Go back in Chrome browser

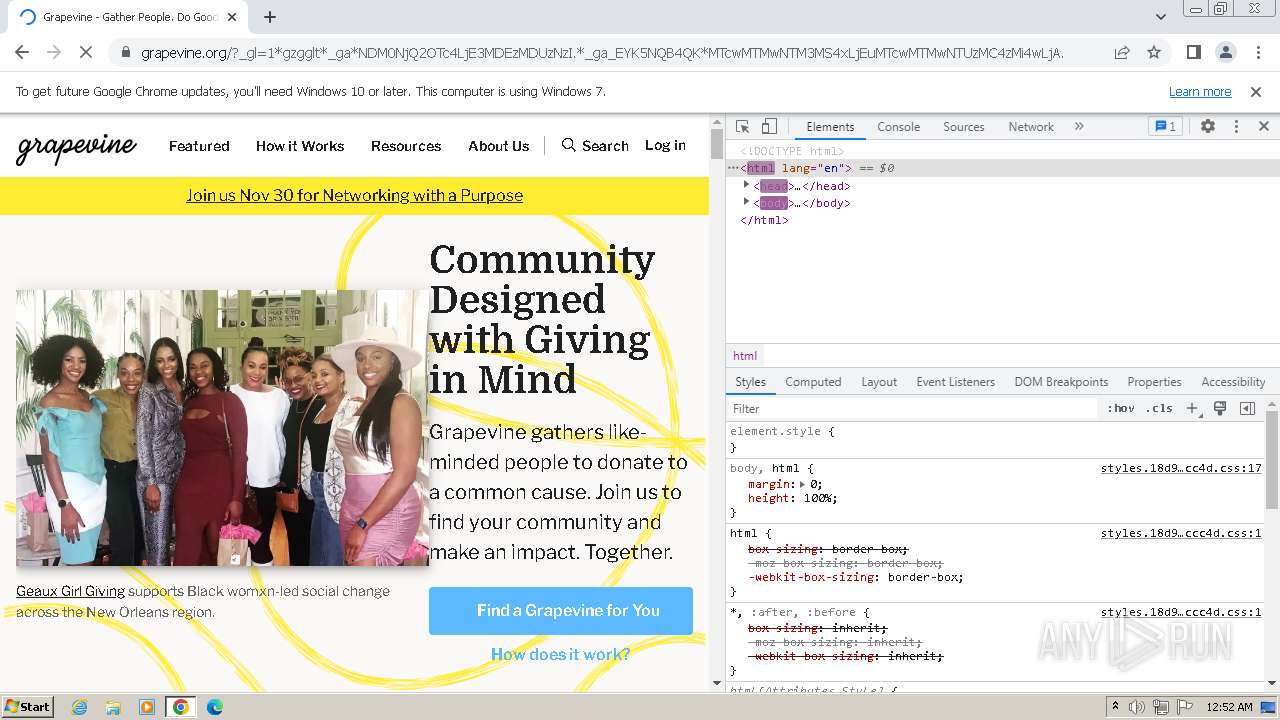pyautogui.click(x=22, y=52)
